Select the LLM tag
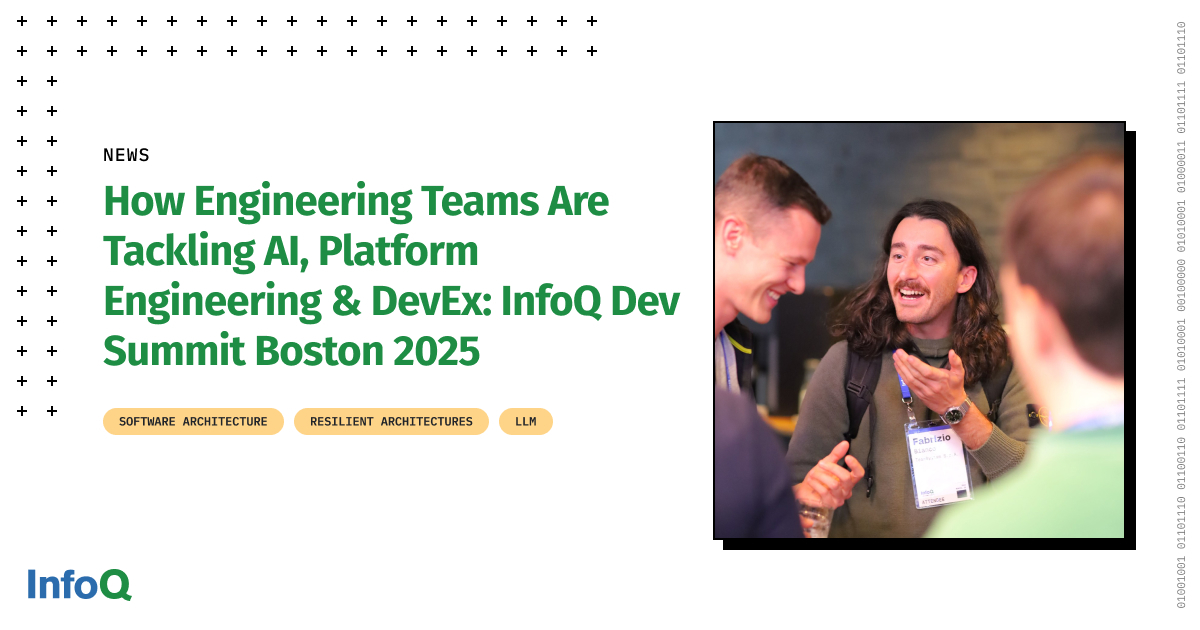This screenshot has width=1200, height=630. [526, 422]
